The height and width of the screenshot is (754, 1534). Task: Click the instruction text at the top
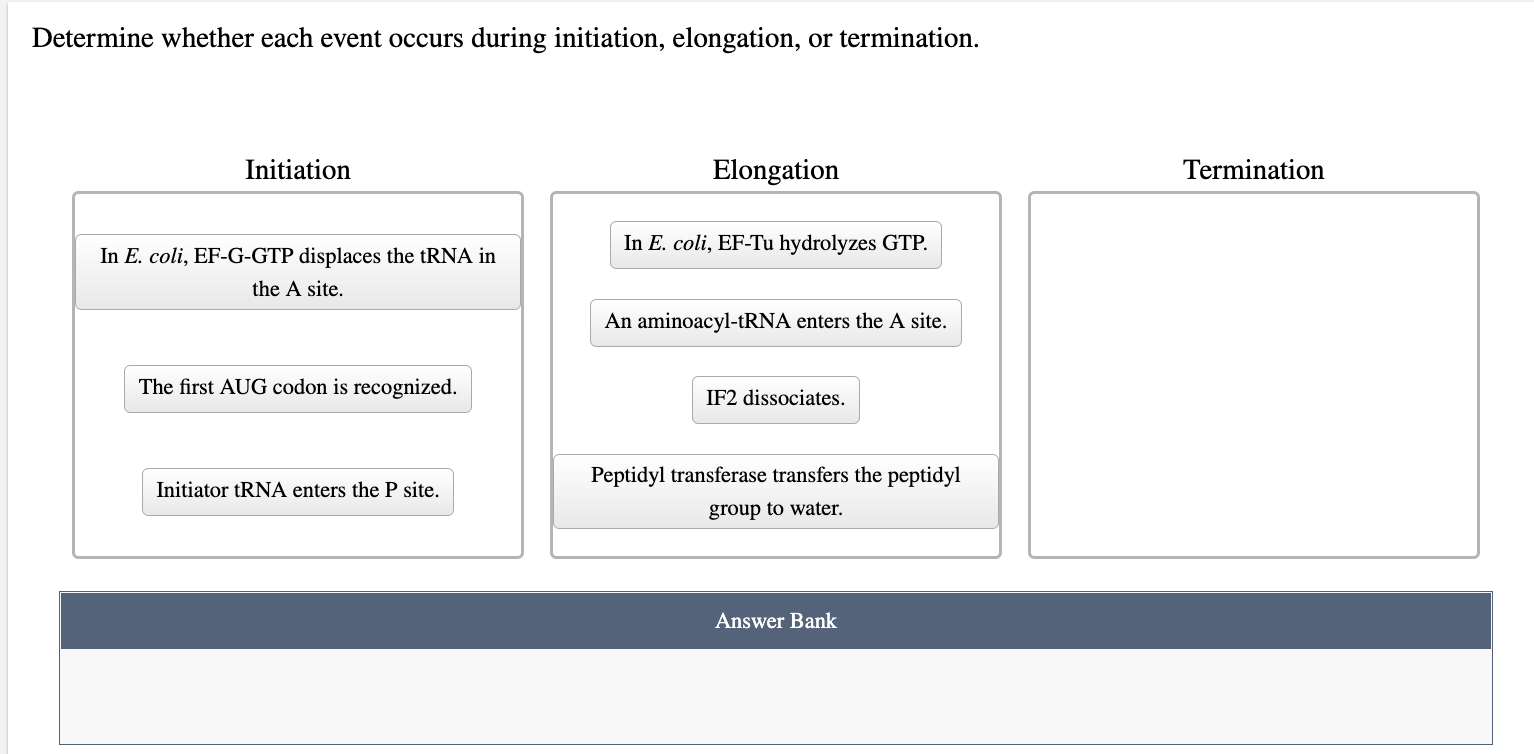pyautogui.click(x=506, y=38)
